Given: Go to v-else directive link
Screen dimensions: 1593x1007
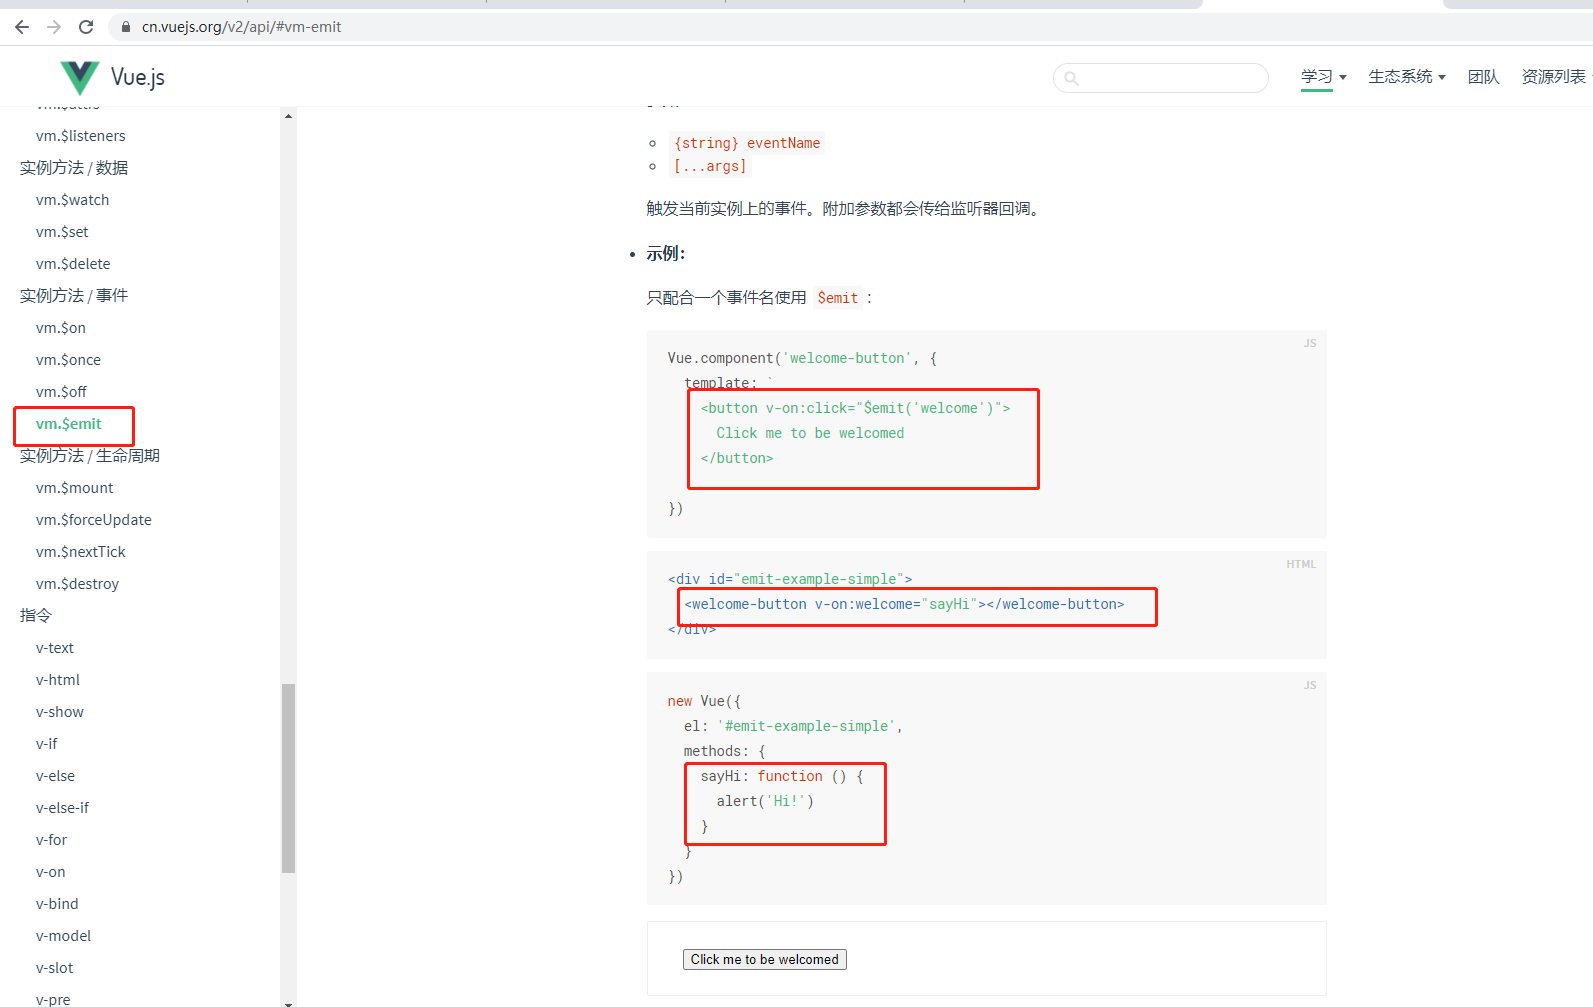Looking at the screenshot, I should point(55,776).
